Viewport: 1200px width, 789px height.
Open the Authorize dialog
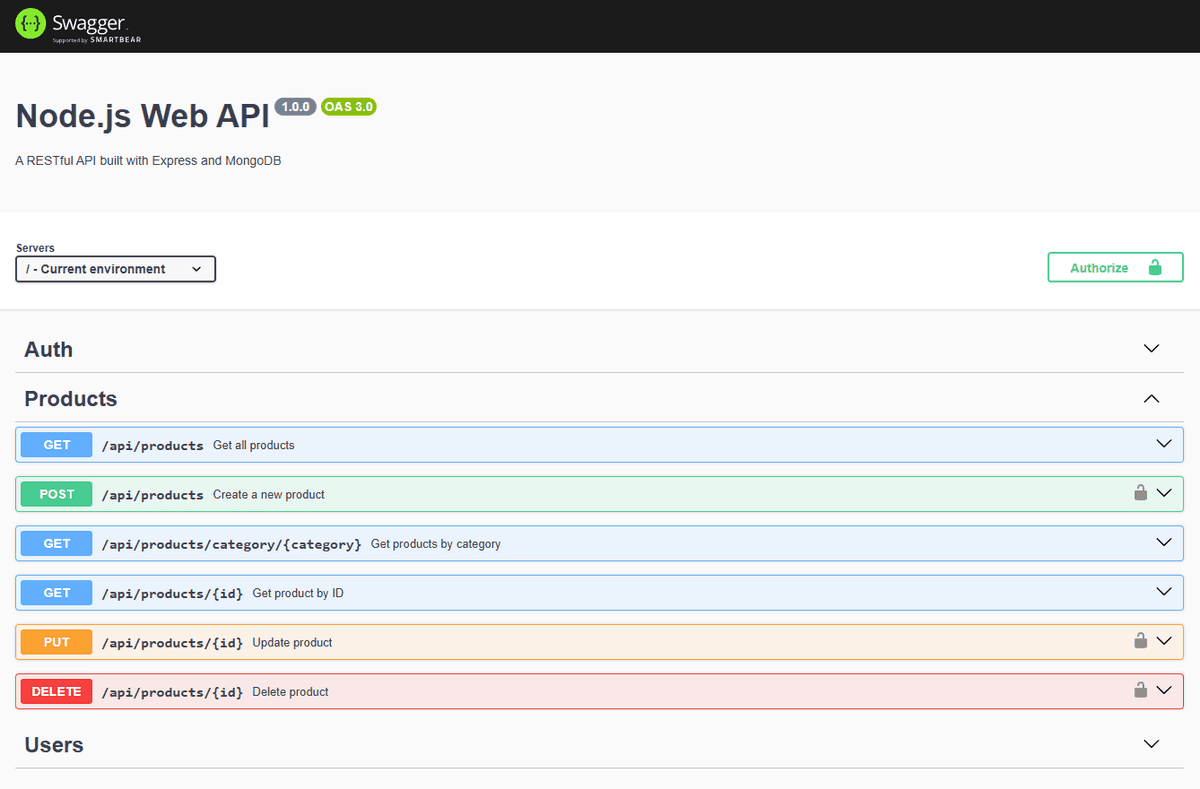click(x=1115, y=268)
